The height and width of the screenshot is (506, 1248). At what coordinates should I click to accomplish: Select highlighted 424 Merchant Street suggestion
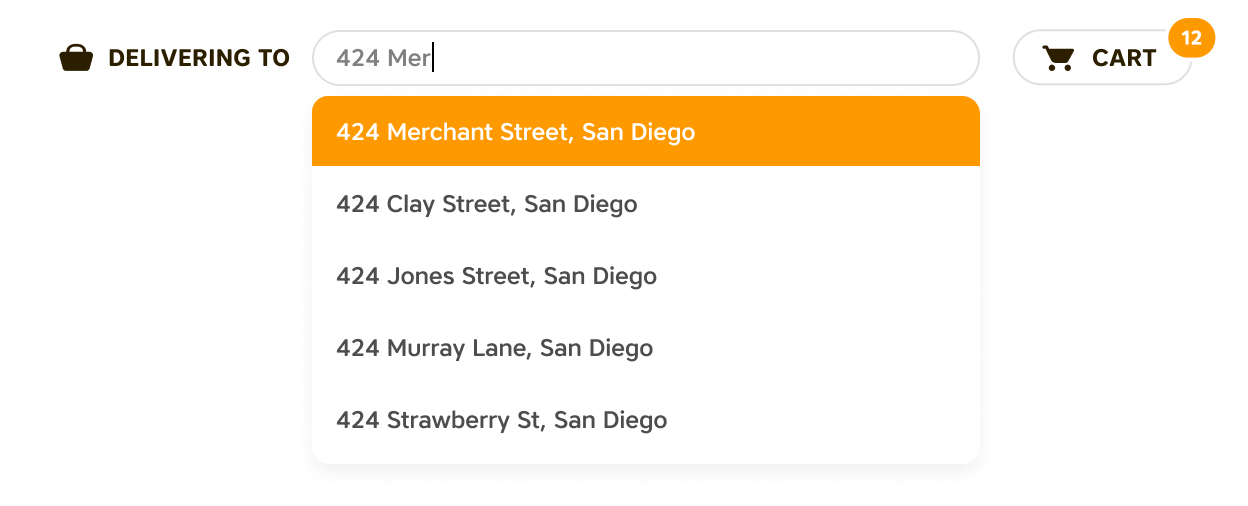click(x=646, y=131)
